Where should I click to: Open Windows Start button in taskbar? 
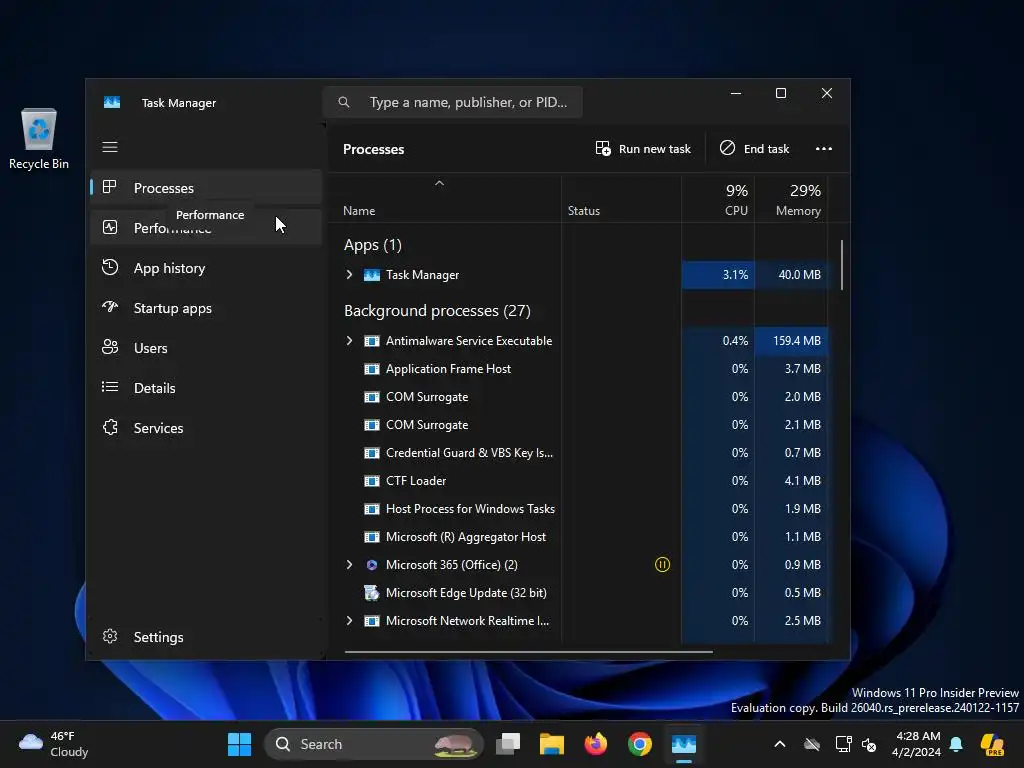coord(239,744)
